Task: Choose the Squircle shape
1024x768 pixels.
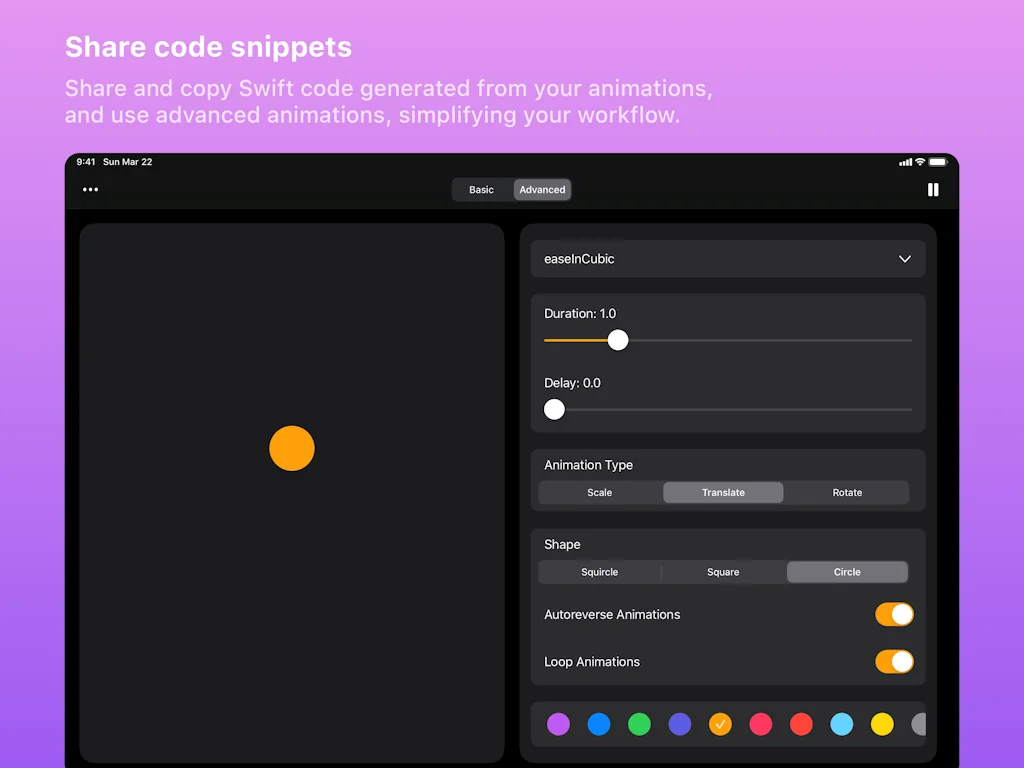Action: click(600, 572)
